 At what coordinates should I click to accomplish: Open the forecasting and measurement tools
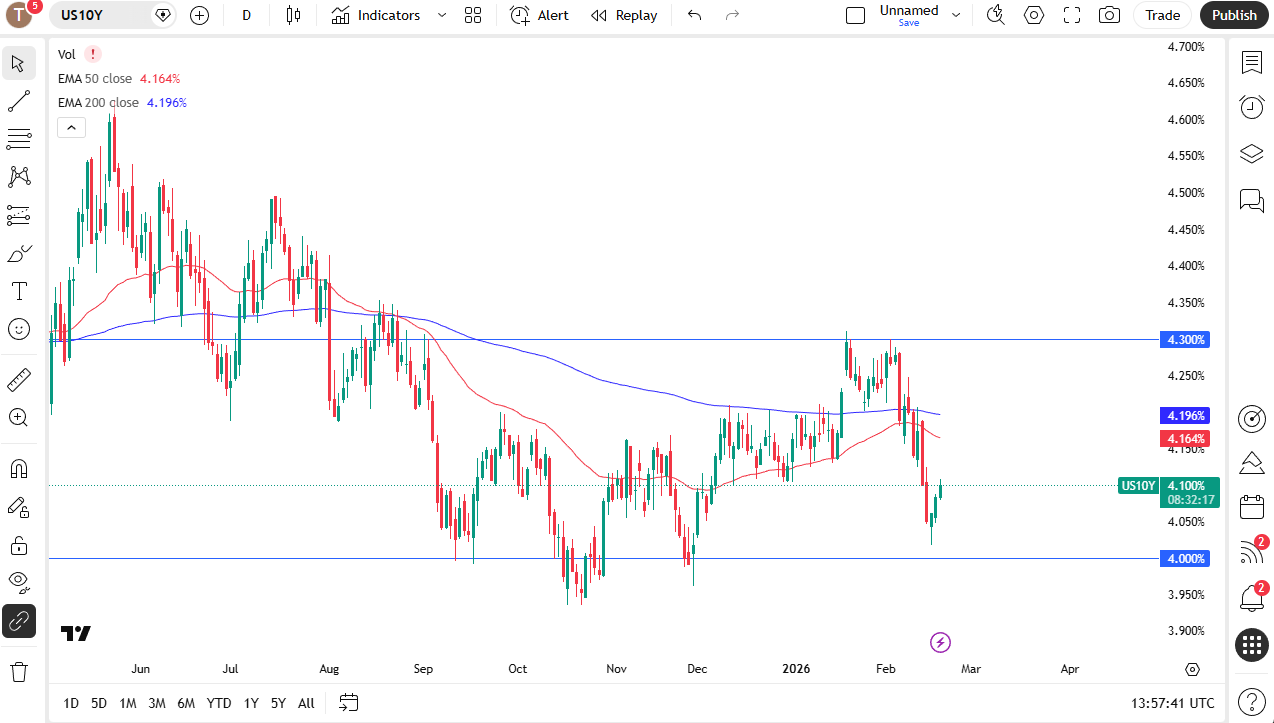(18, 215)
